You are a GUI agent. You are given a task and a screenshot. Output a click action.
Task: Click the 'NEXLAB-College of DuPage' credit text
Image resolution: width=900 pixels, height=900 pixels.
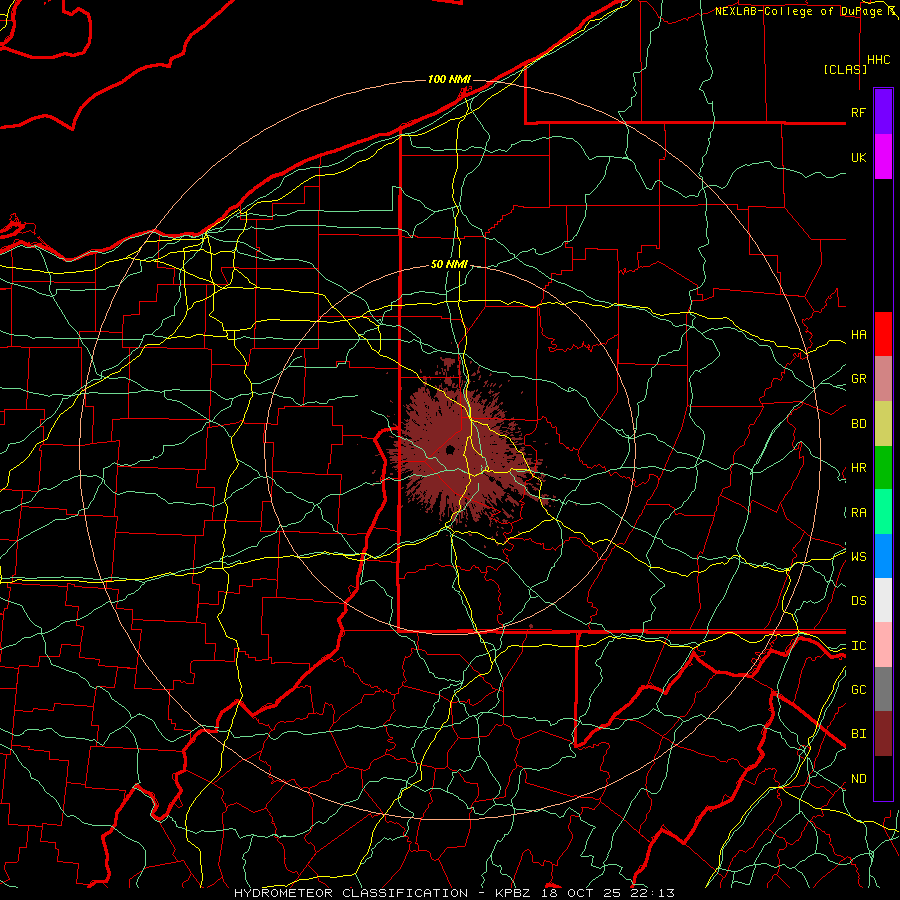point(799,11)
